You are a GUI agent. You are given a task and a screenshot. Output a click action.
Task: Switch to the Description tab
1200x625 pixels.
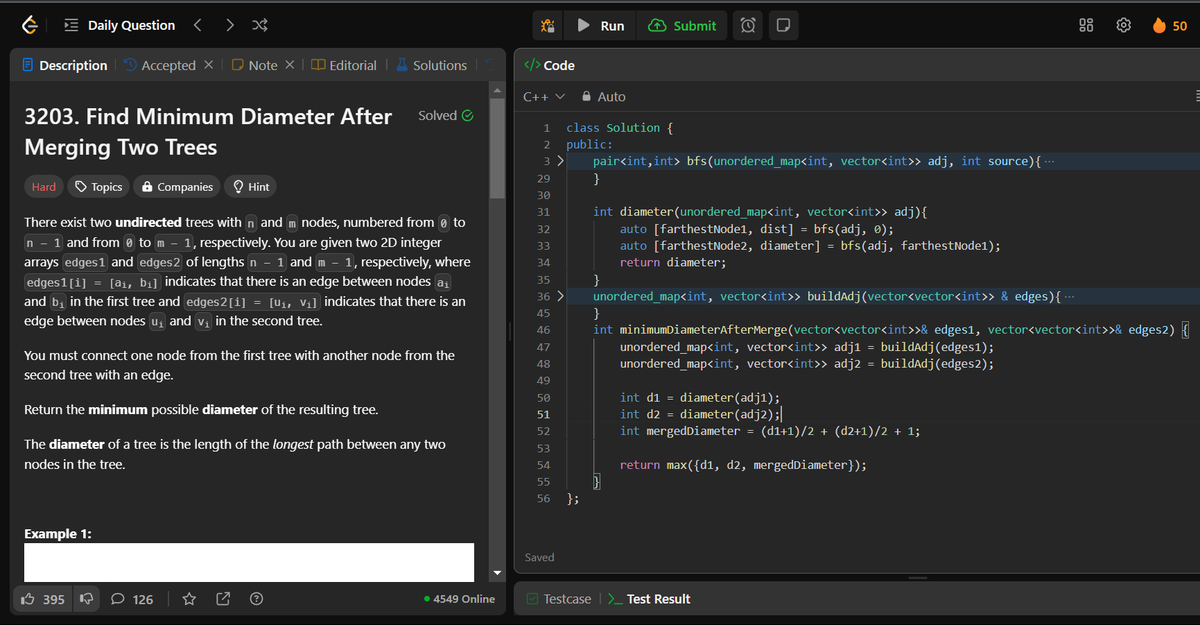point(65,65)
